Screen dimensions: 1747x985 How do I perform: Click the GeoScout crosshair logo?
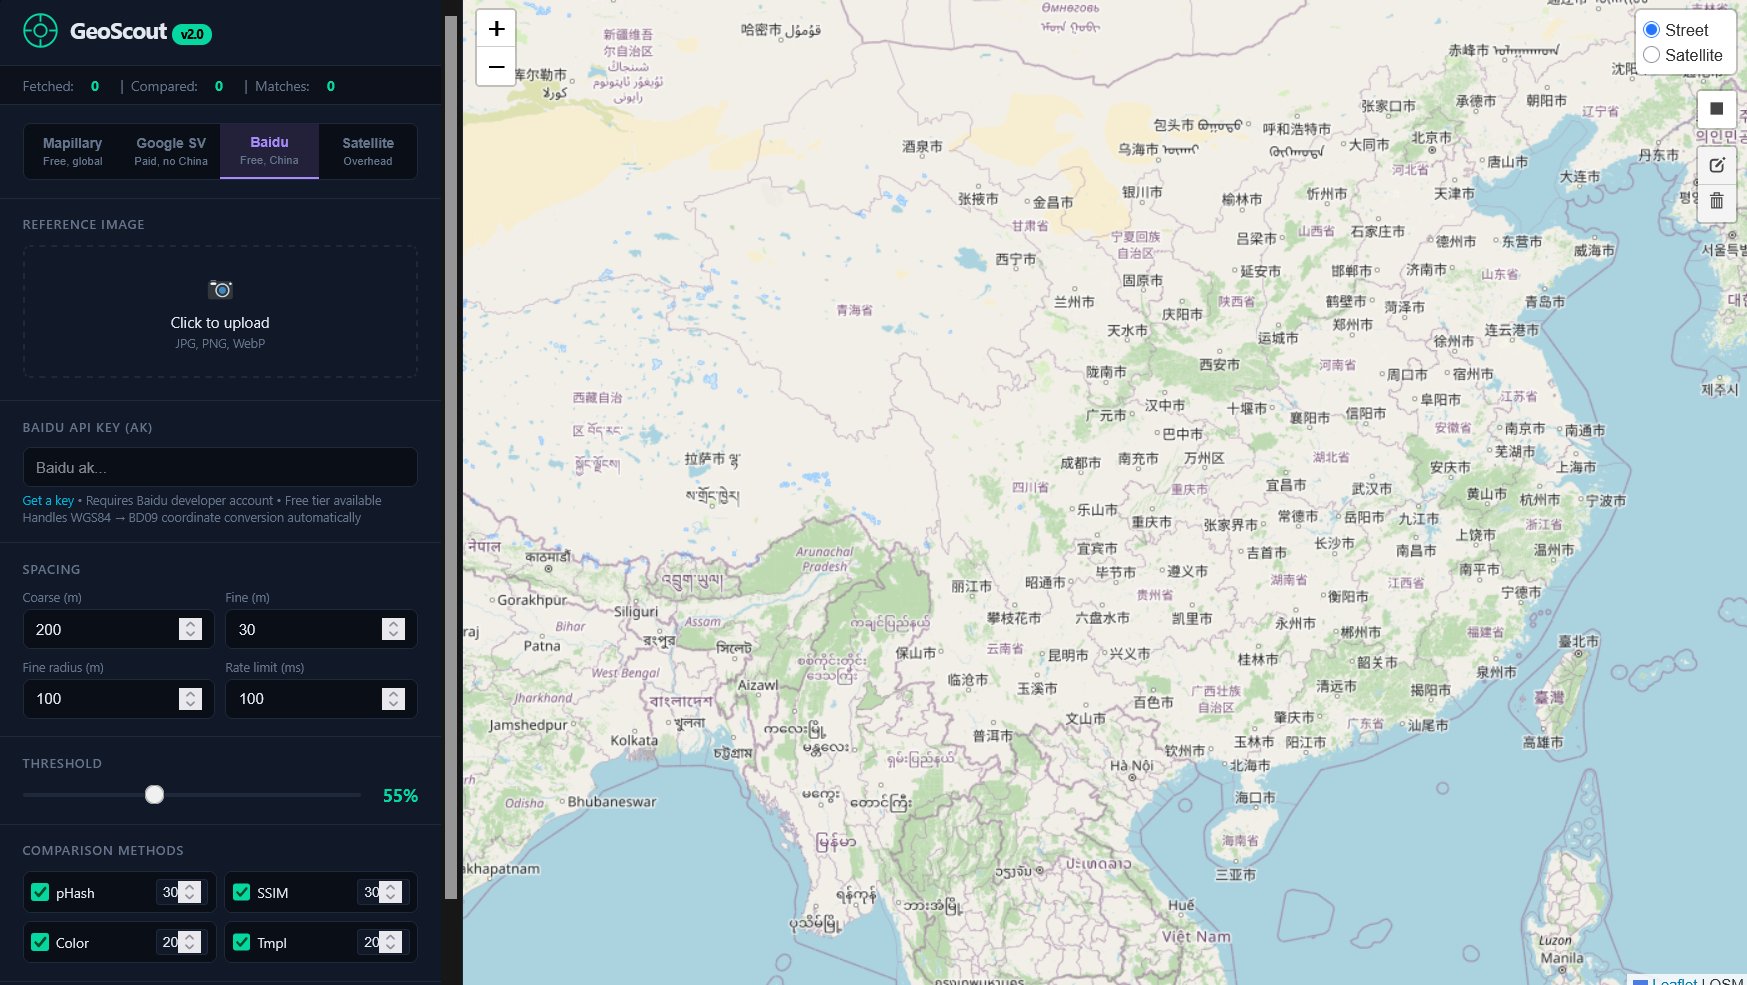[x=40, y=31]
